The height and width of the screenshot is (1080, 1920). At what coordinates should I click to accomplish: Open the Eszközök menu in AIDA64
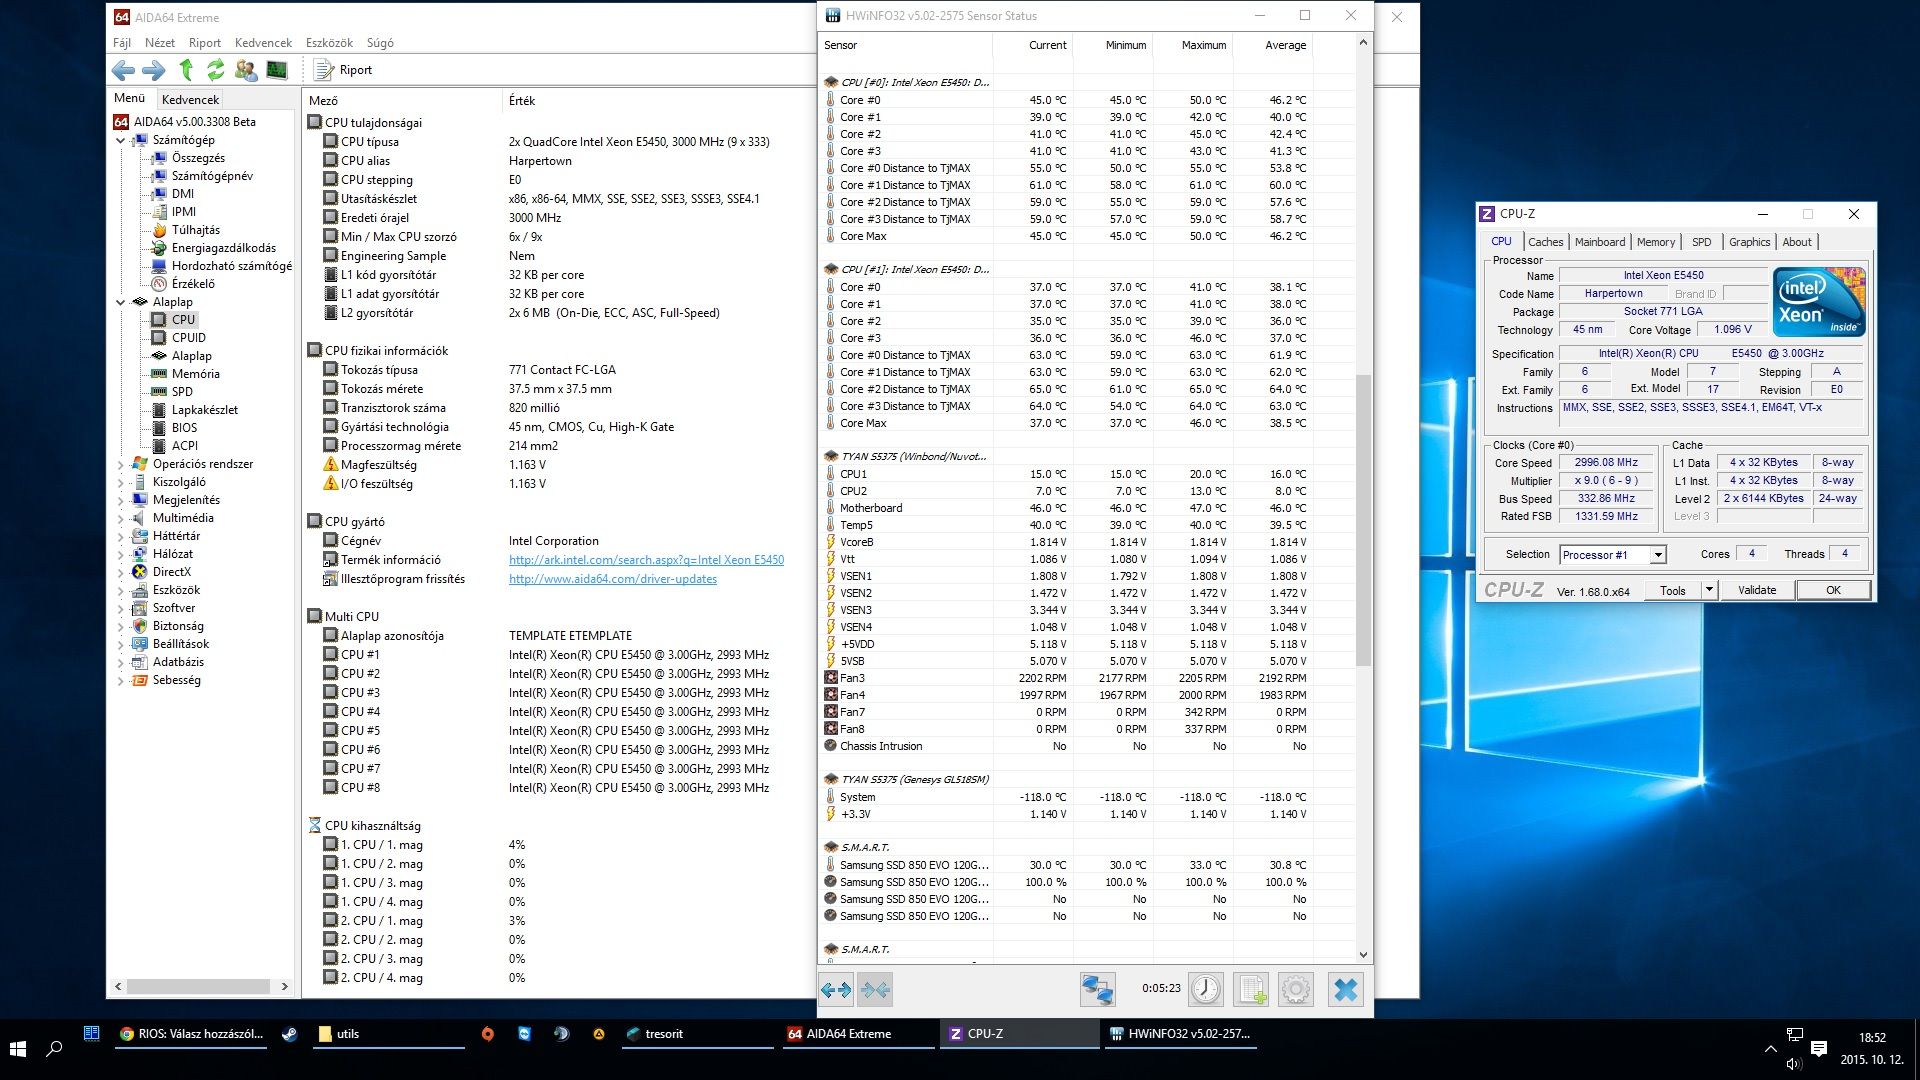coord(329,43)
